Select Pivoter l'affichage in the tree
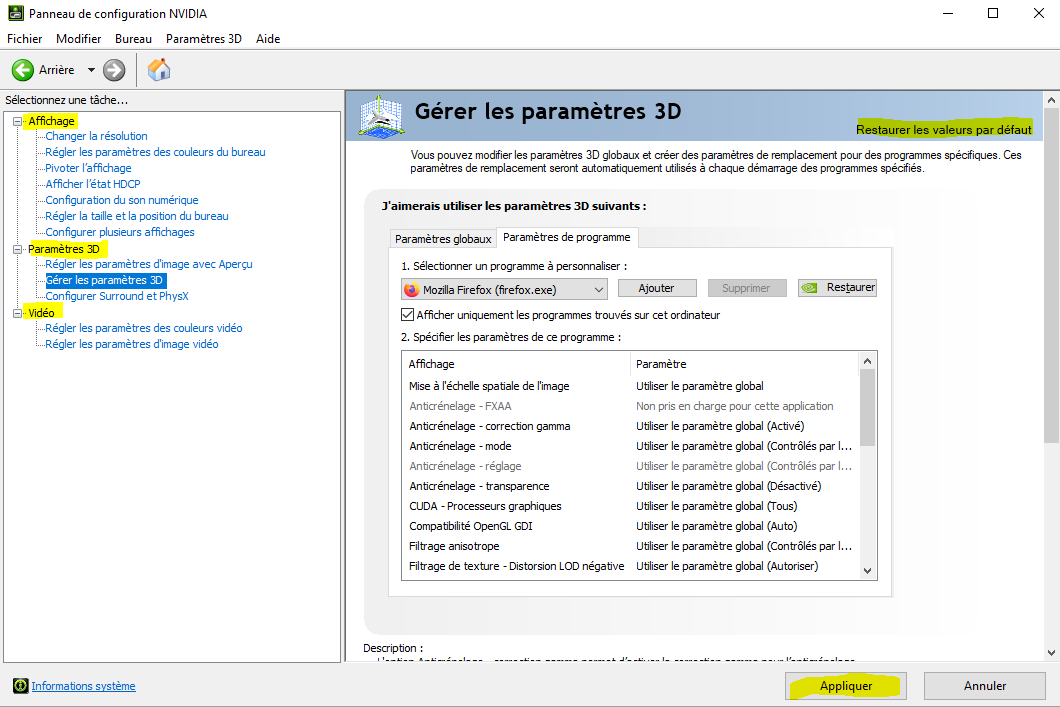 [x=88, y=168]
